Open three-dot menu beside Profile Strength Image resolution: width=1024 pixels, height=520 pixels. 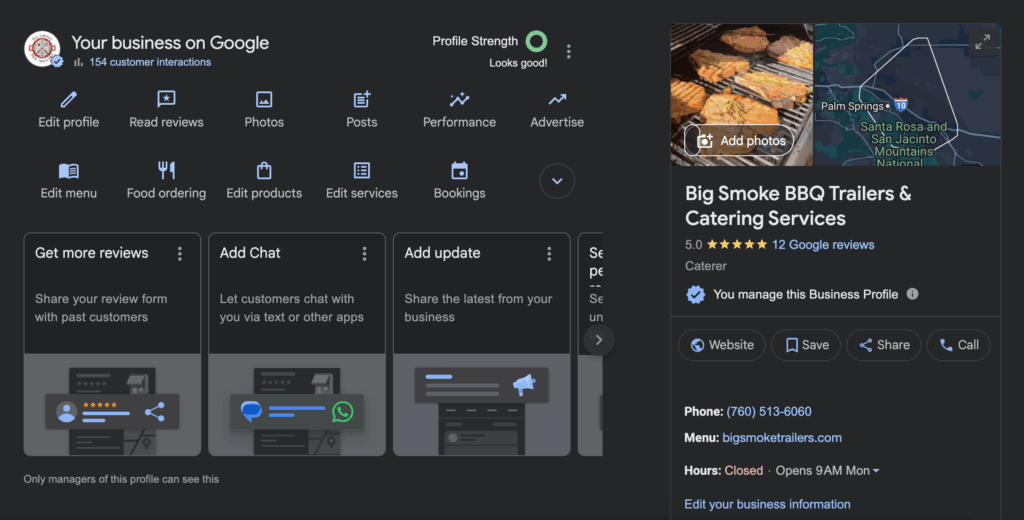click(x=569, y=51)
